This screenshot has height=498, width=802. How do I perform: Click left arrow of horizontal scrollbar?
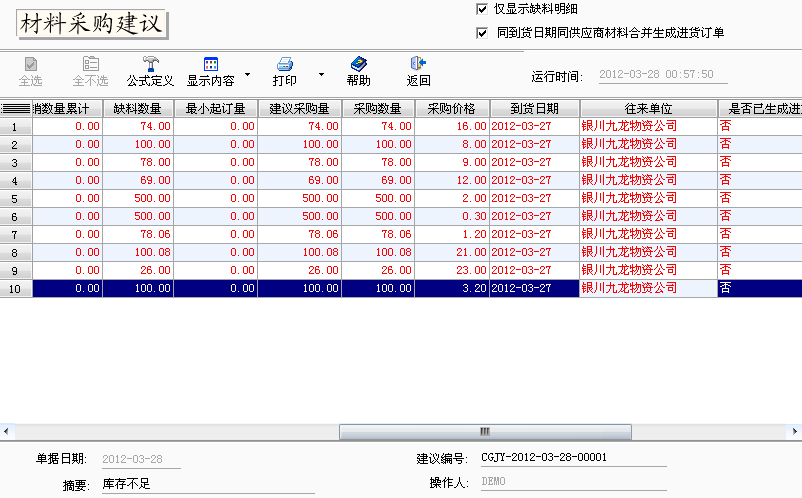coord(7,432)
